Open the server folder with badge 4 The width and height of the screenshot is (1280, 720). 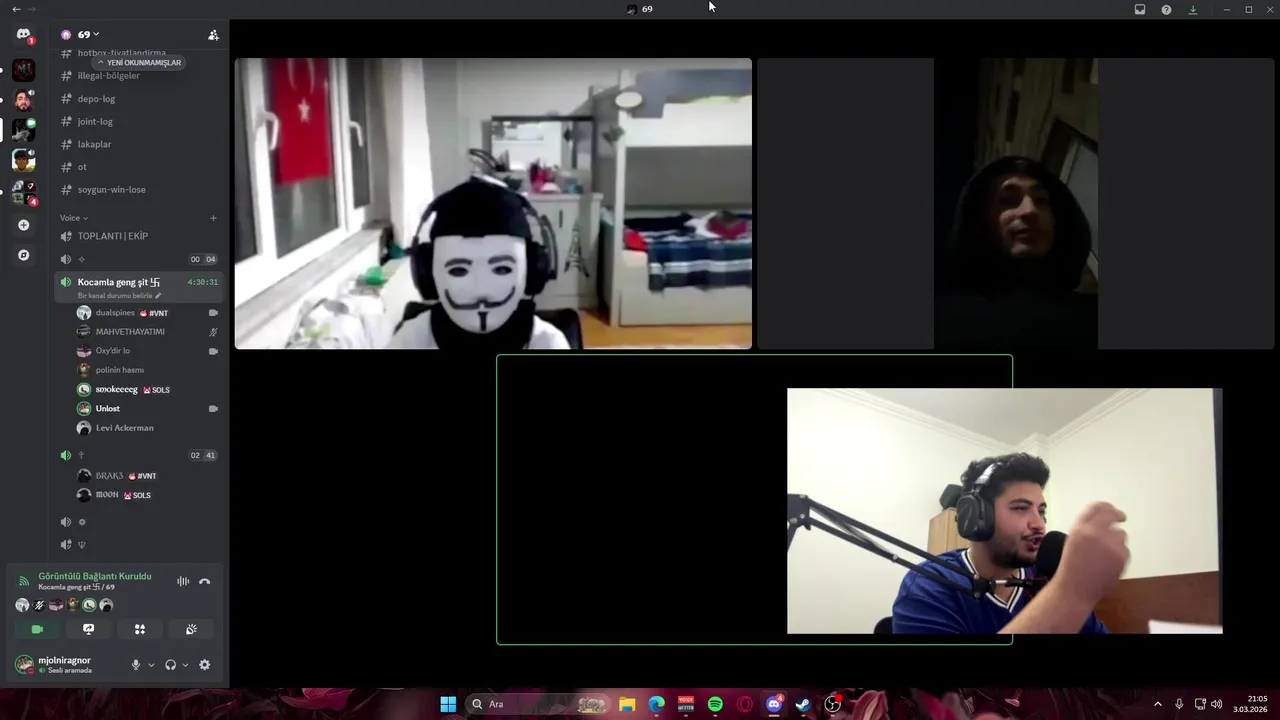point(23,192)
